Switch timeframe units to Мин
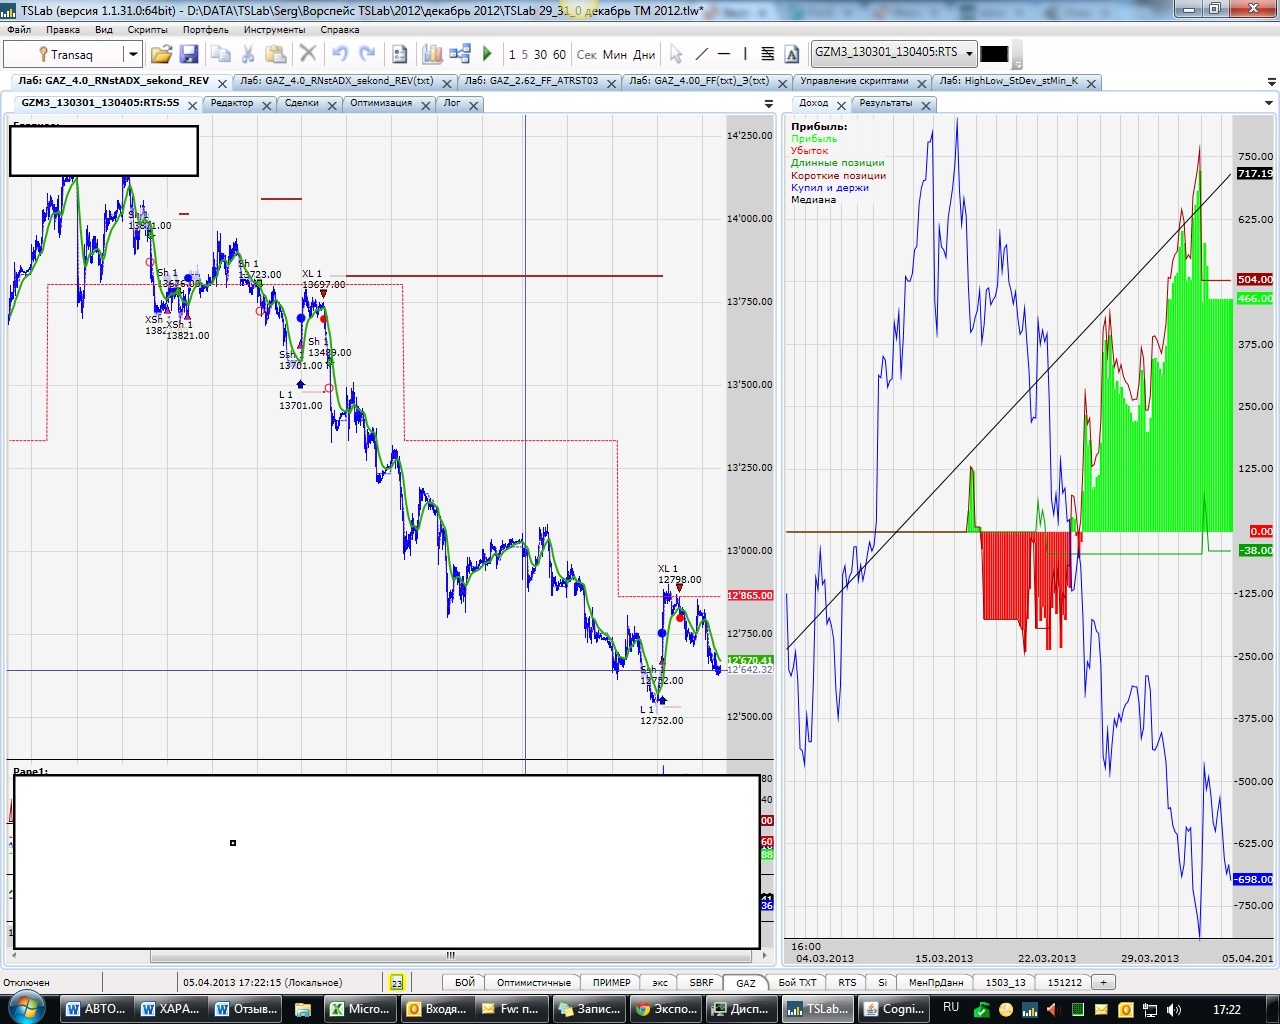Viewport: 1280px width, 1024px height. (615, 55)
